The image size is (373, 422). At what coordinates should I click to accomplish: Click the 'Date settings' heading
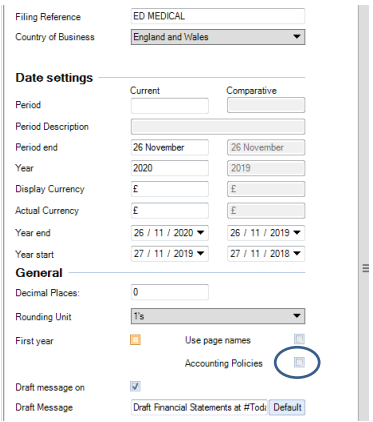[x=54, y=78]
